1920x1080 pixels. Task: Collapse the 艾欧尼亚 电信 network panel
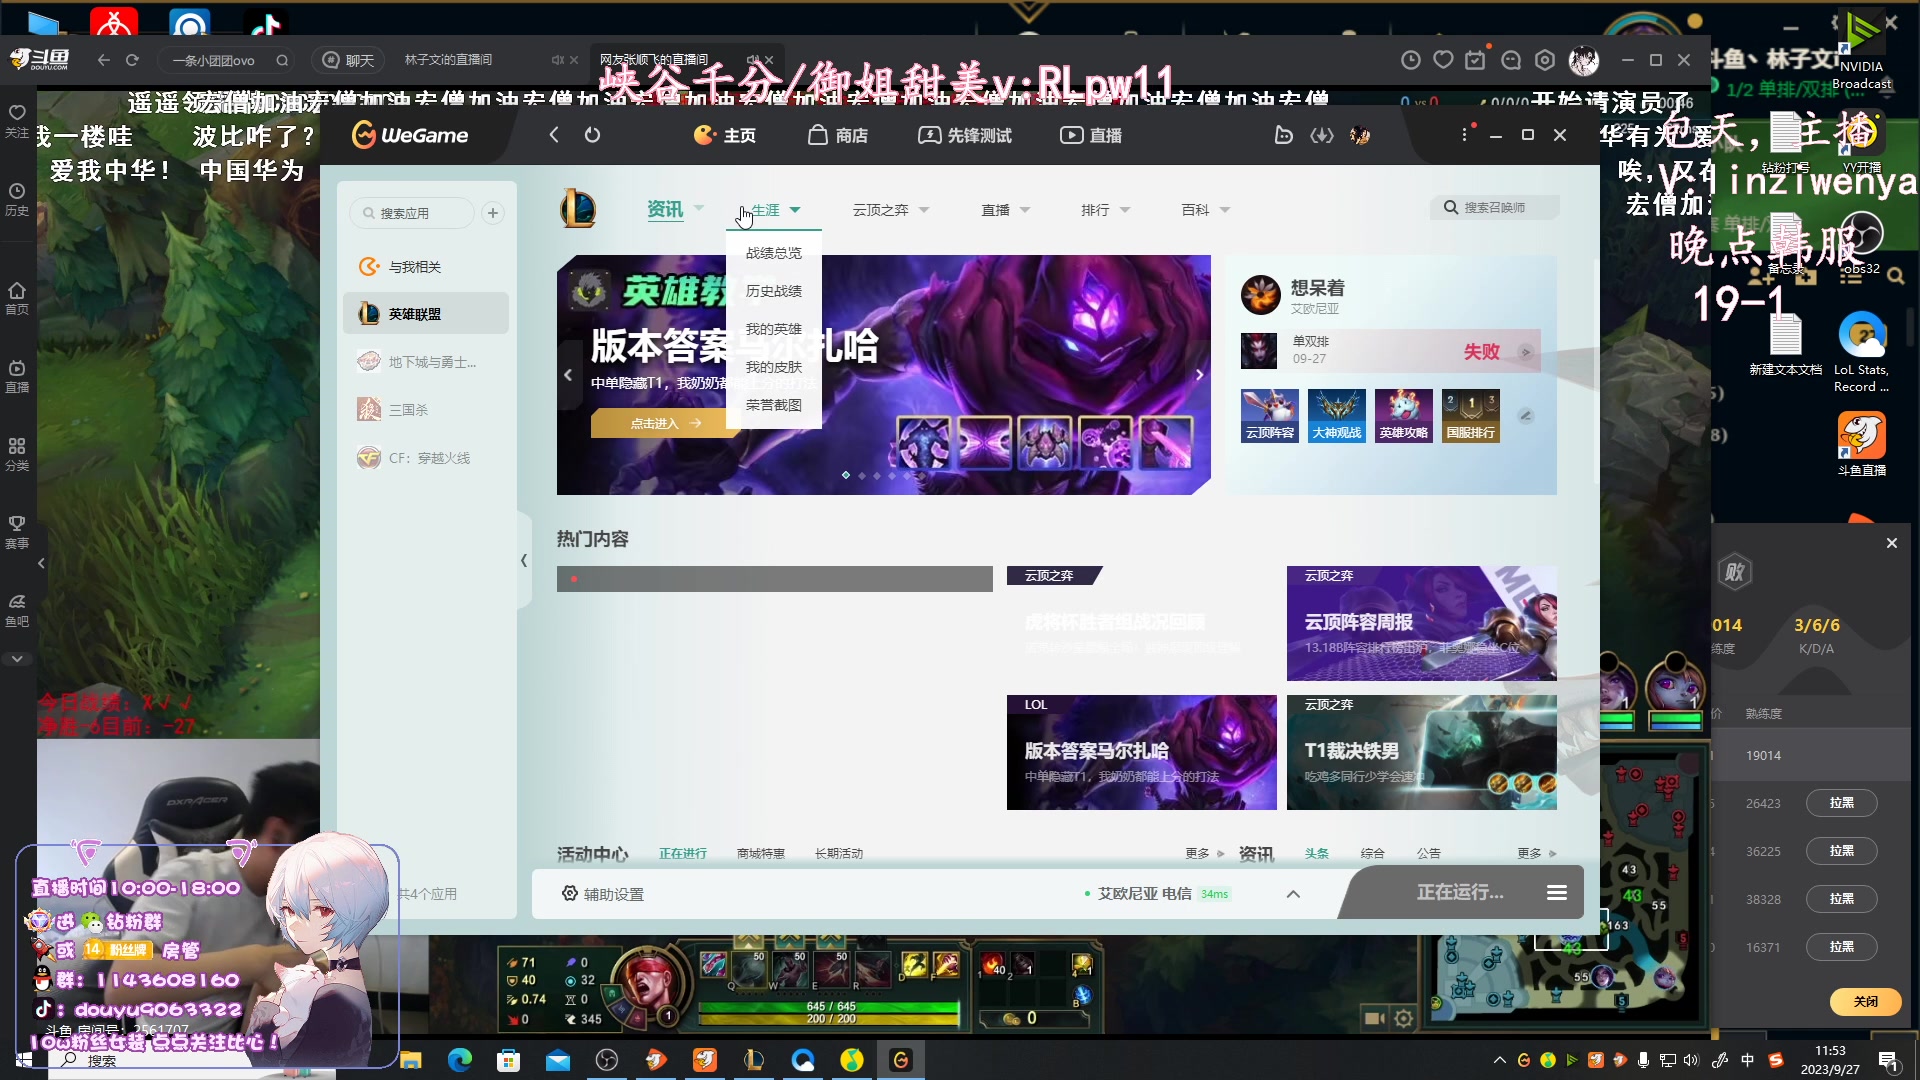1293,893
